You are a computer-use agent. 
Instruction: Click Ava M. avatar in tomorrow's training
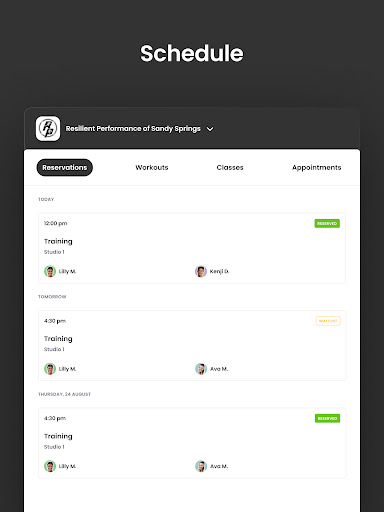tap(201, 369)
